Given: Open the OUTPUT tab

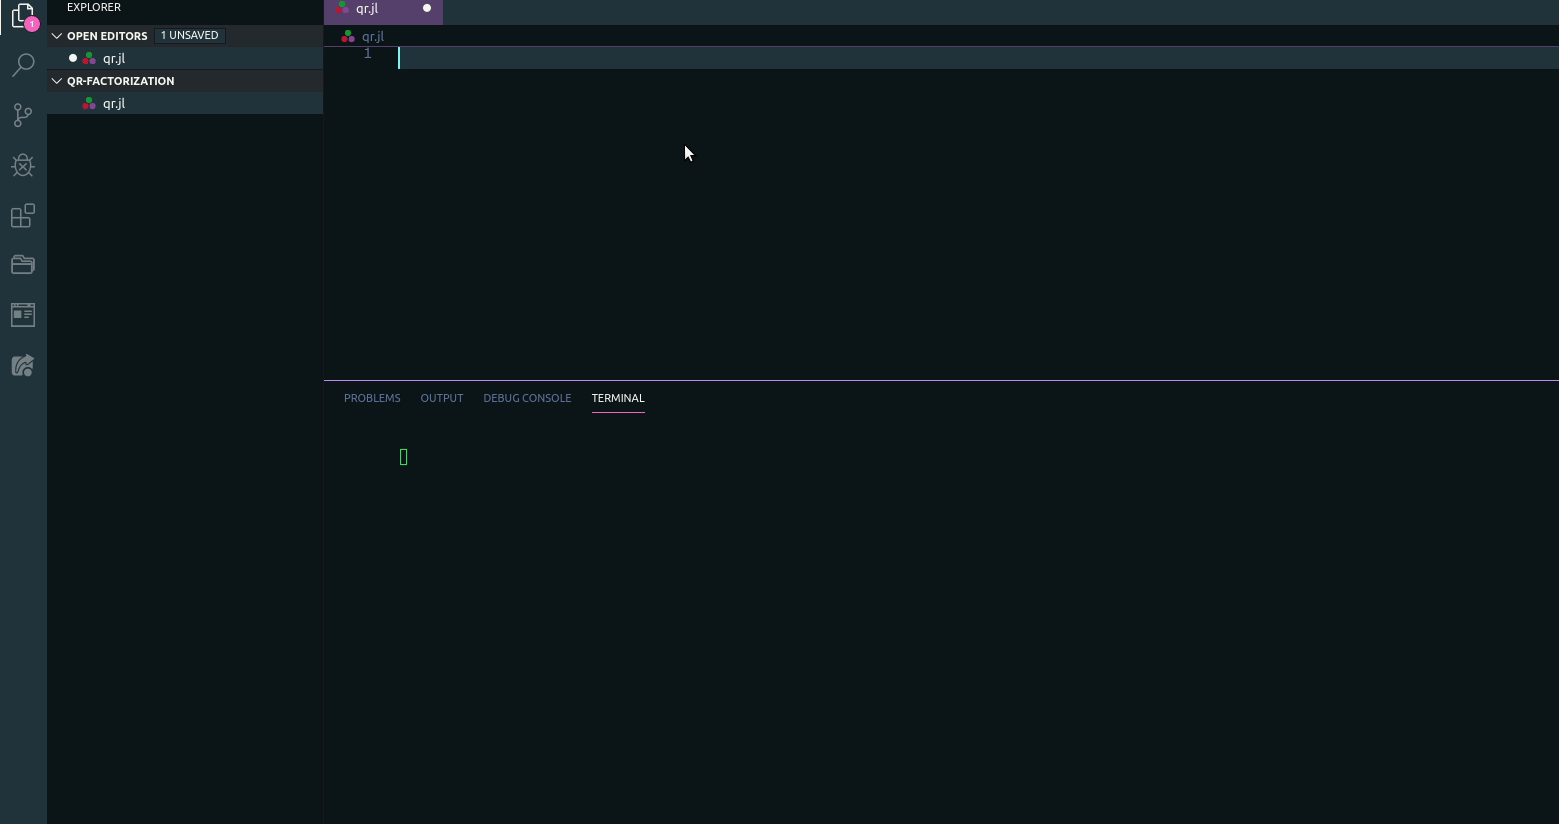Looking at the screenshot, I should point(441,398).
